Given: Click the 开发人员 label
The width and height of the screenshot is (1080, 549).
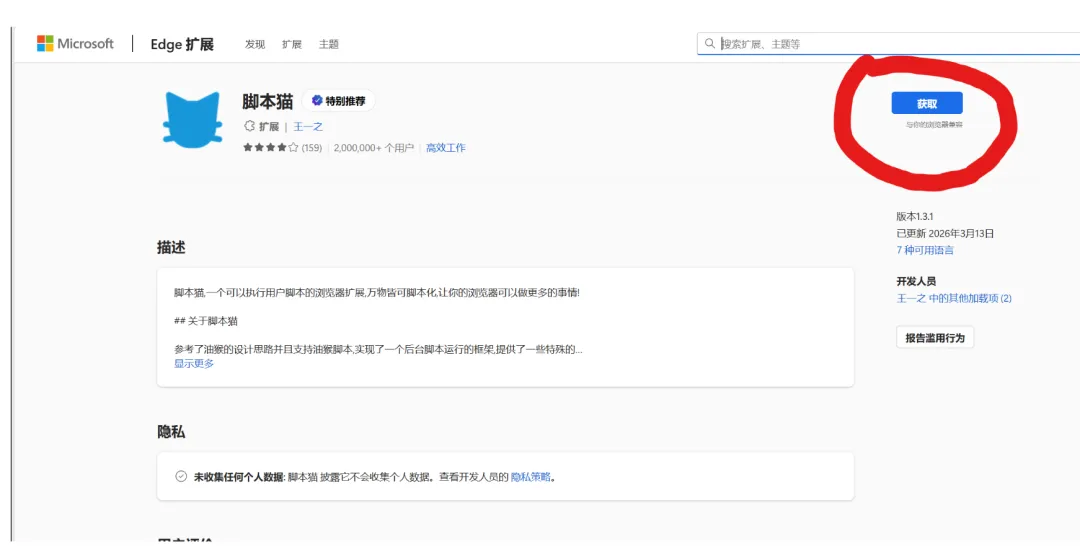Looking at the screenshot, I should coord(915,281).
